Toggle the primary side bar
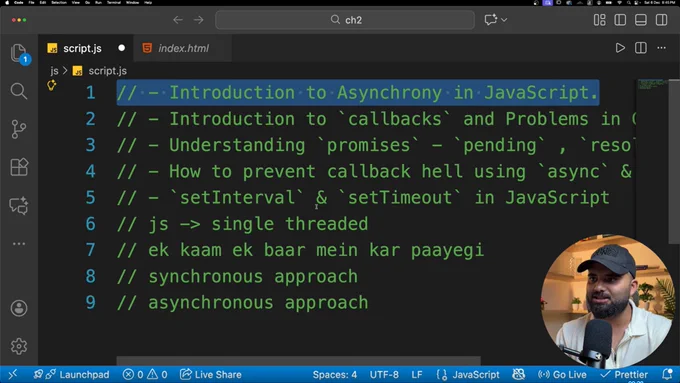This screenshot has width=680, height=383. coord(620,20)
